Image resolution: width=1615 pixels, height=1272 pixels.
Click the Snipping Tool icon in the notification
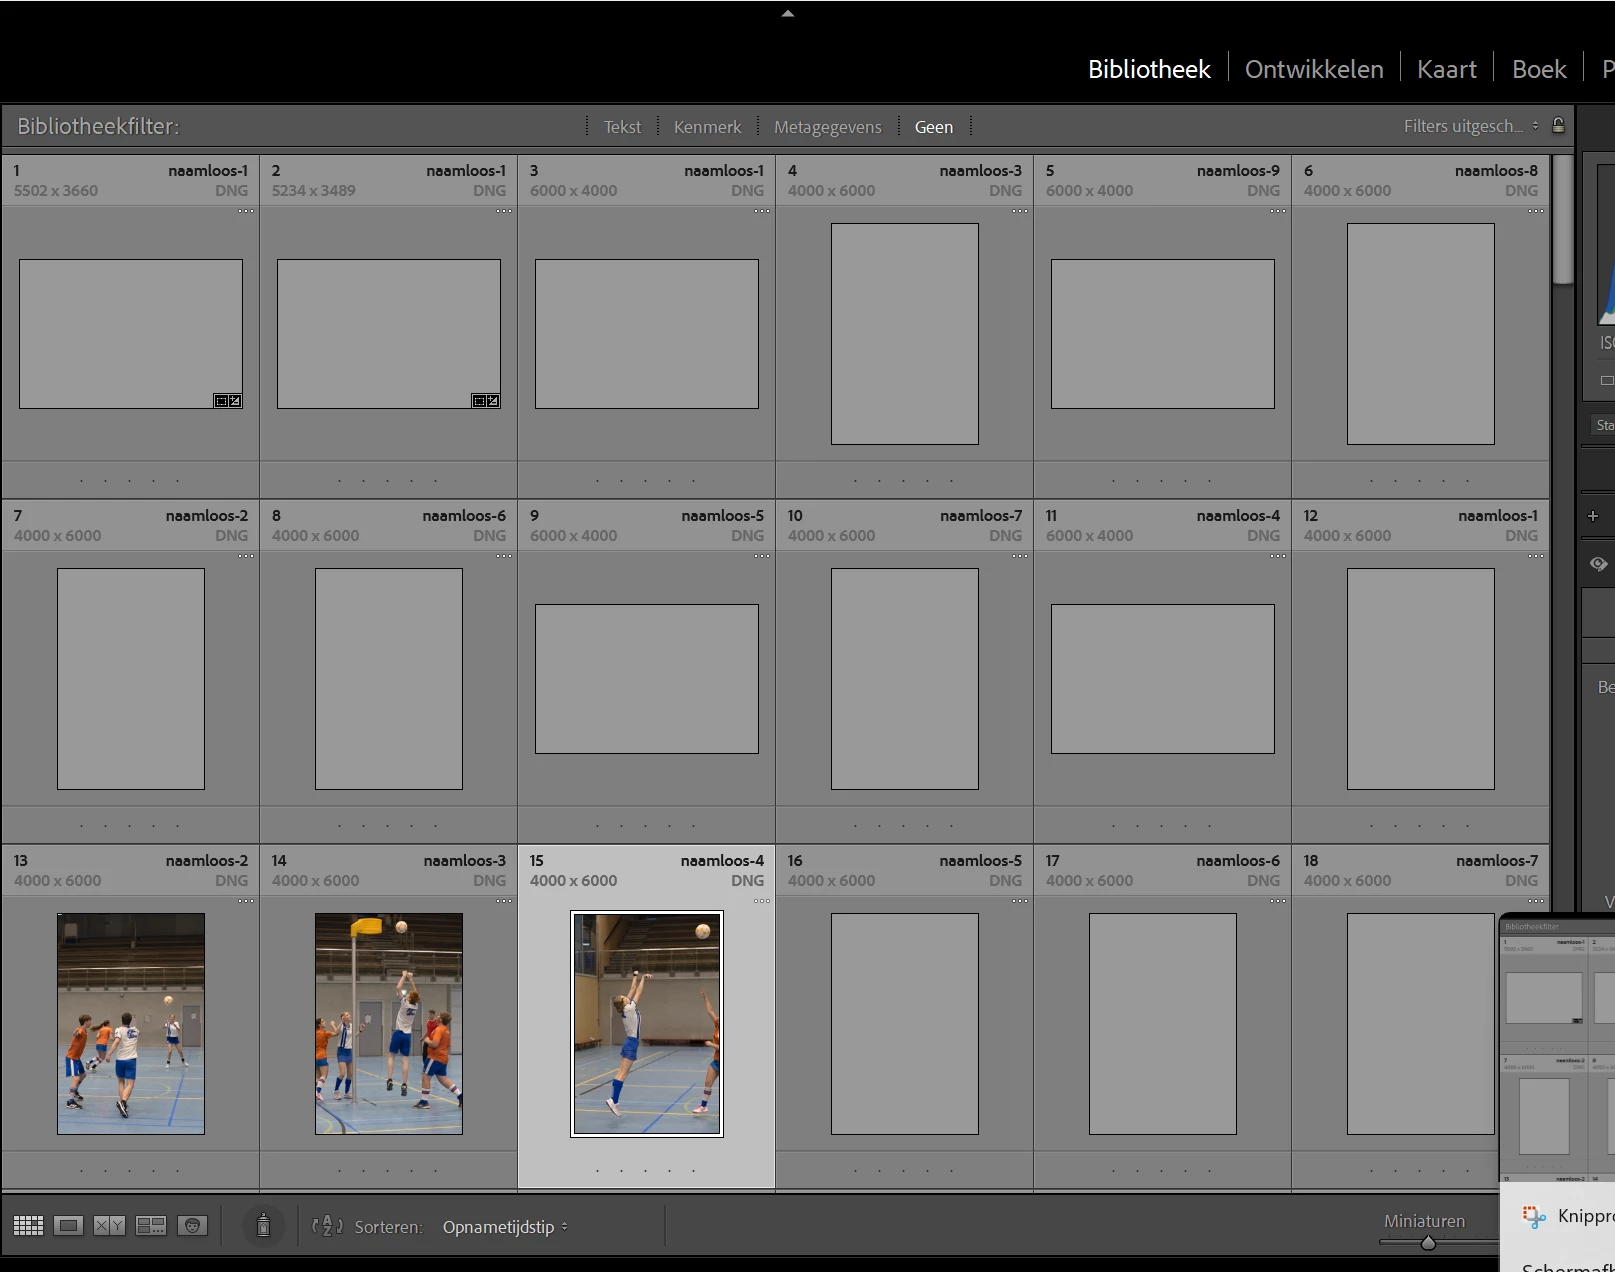click(1534, 1216)
